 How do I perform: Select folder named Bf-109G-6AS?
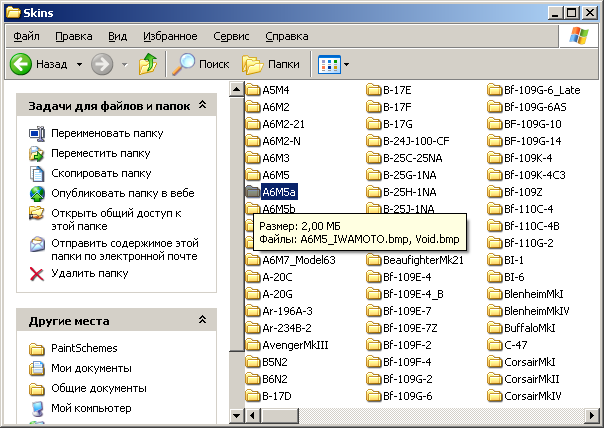click(535, 107)
